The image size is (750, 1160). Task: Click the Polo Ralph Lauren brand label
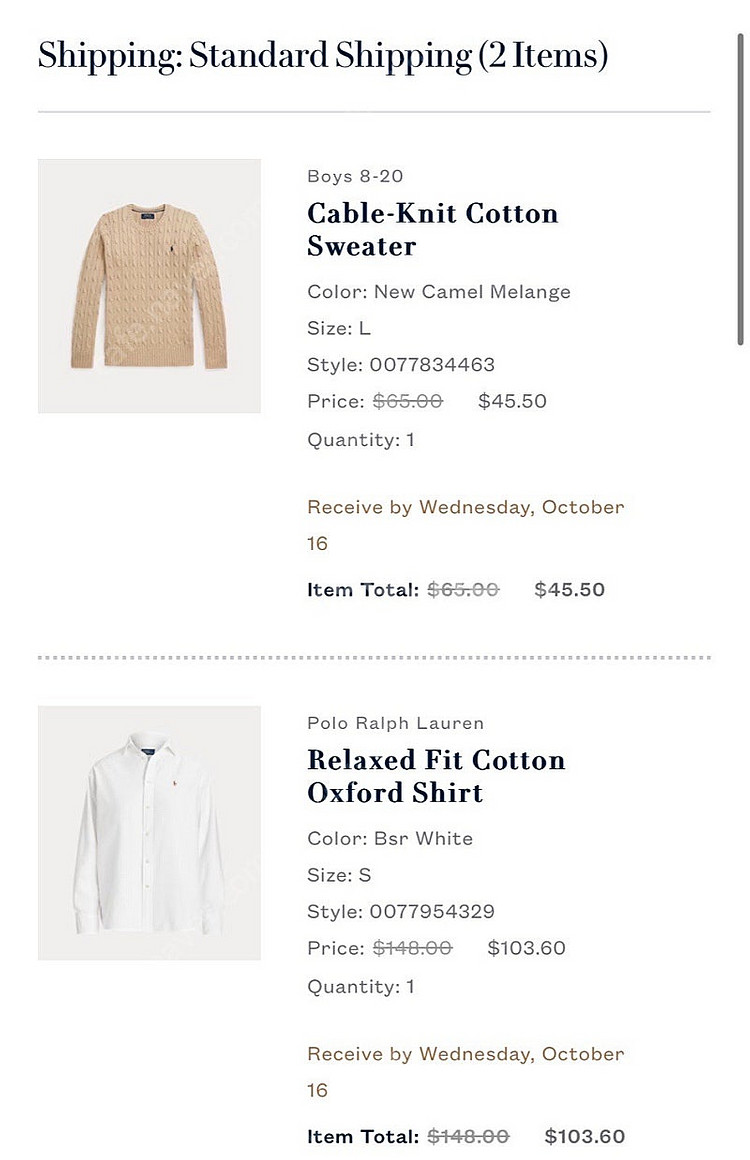click(395, 723)
